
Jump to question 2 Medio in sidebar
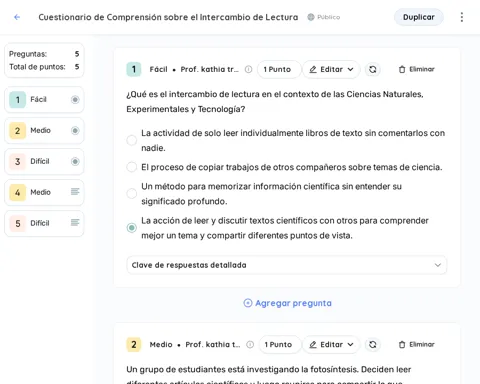coord(44,131)
